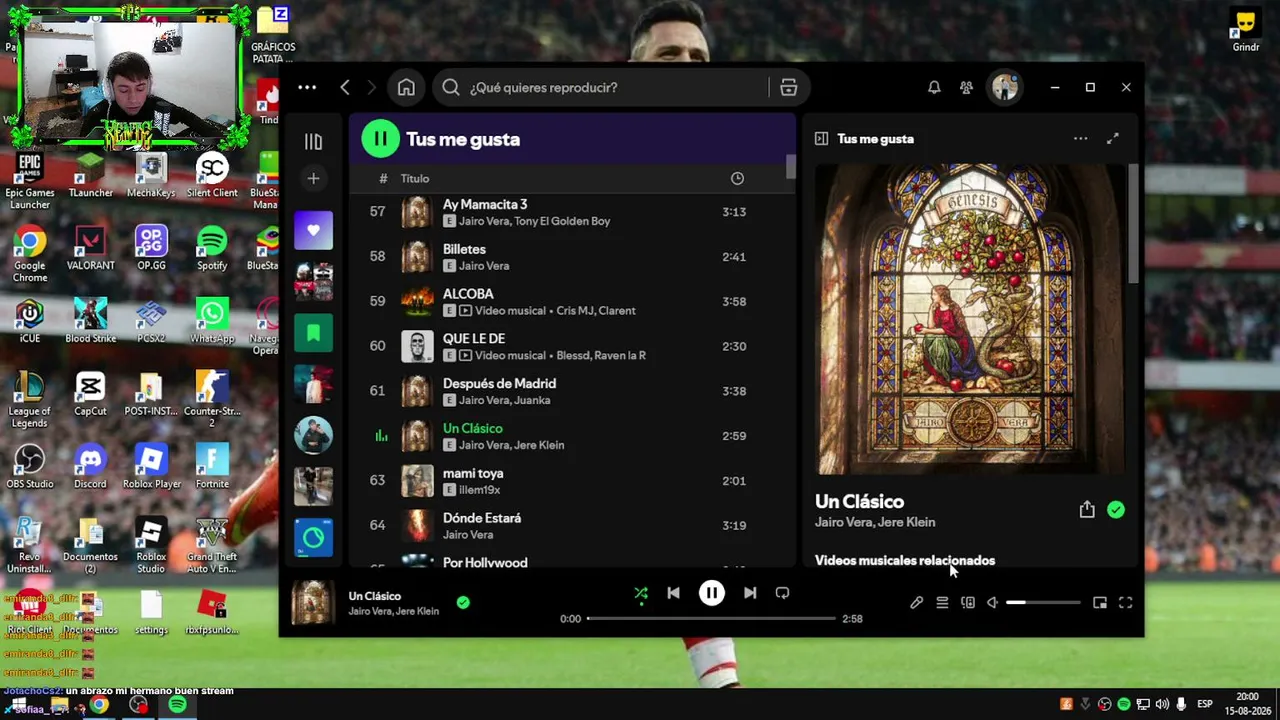Viewport: 1280px width, 720px height.
Task: Toggle the liked check beside the share icon
Action: [1116, 510]
